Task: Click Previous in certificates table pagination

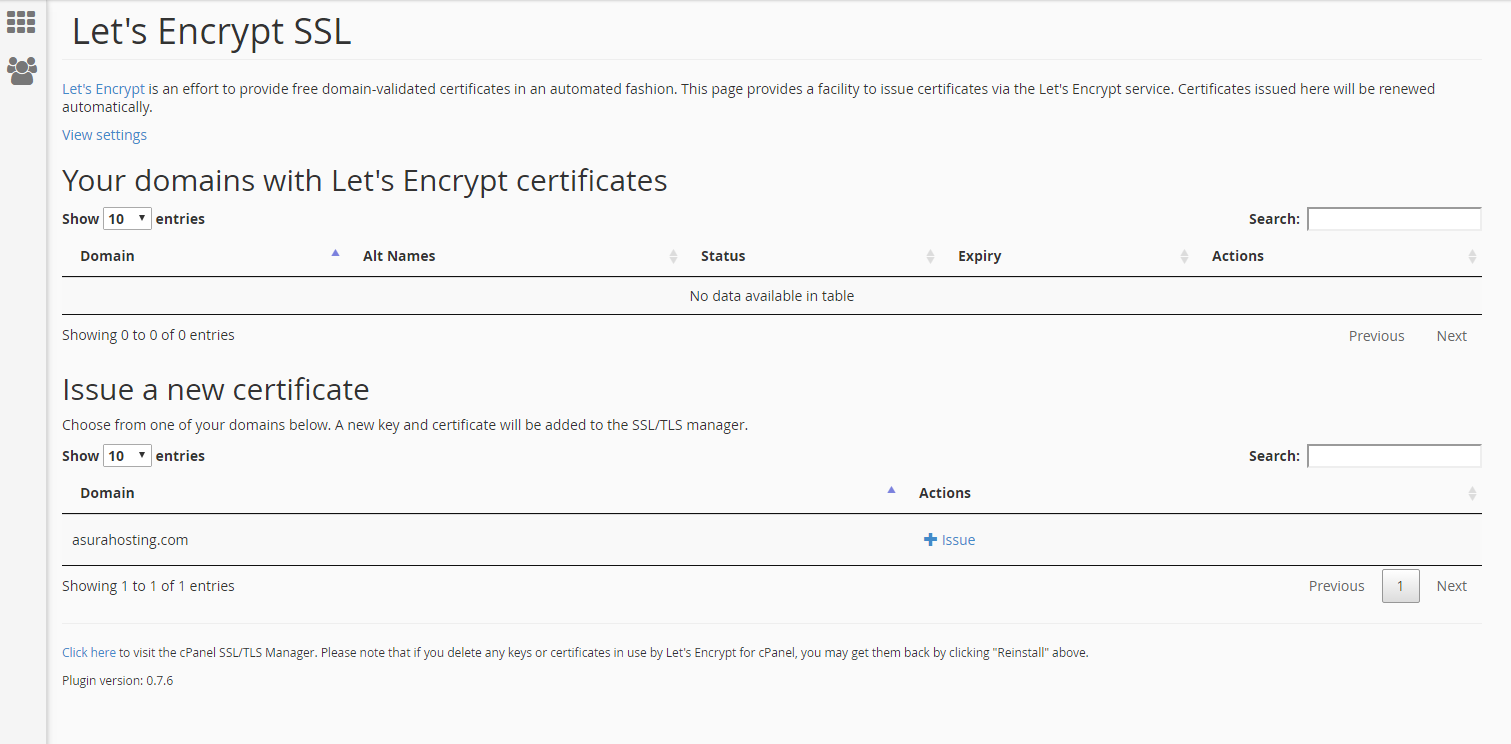Action: 1376,336
